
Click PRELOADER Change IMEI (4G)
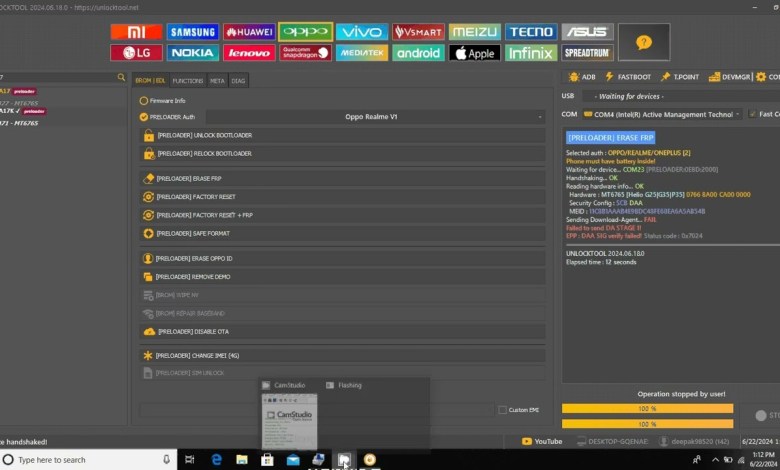[x=342, y=356]
